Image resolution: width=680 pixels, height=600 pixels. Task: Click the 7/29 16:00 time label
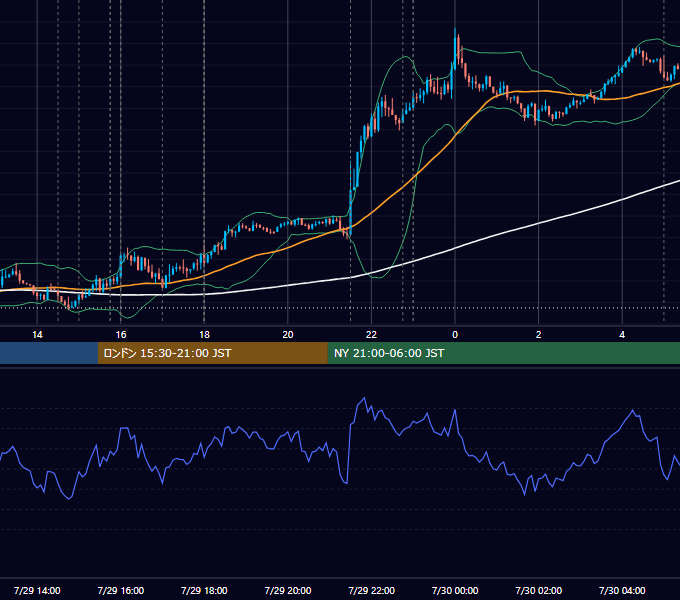pos(121,590)
